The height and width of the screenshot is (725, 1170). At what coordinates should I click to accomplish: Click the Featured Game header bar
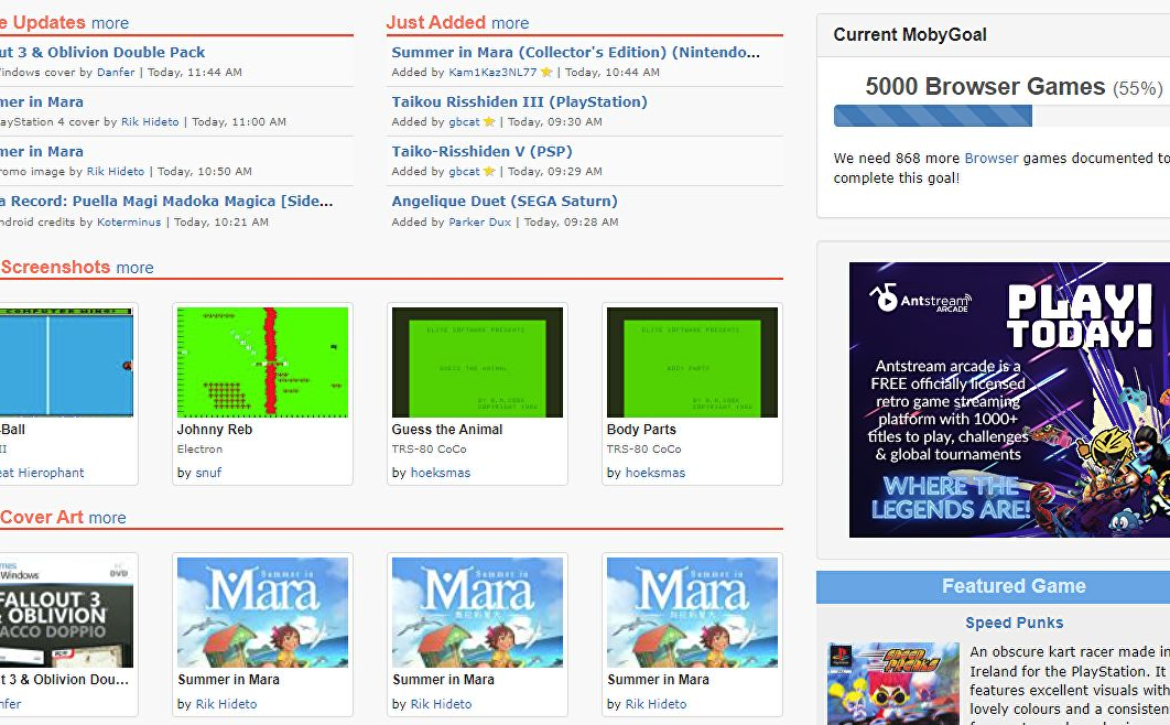993,587
